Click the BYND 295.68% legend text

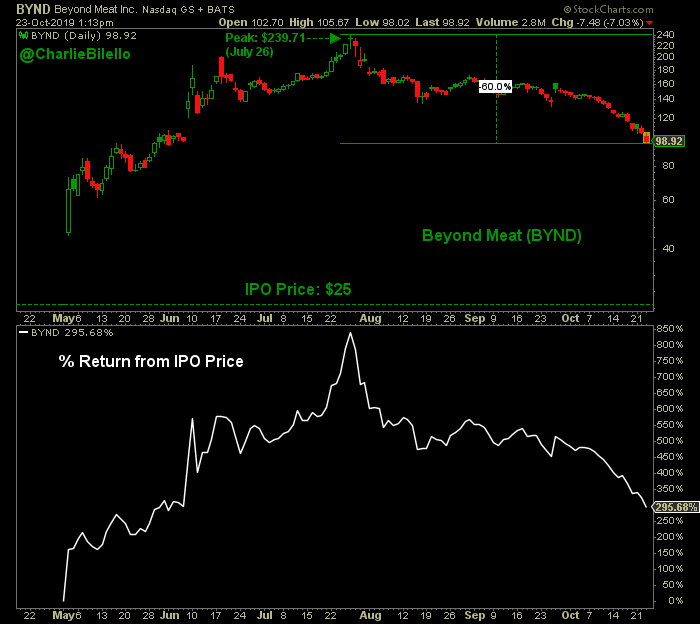[x=72, y=333]
